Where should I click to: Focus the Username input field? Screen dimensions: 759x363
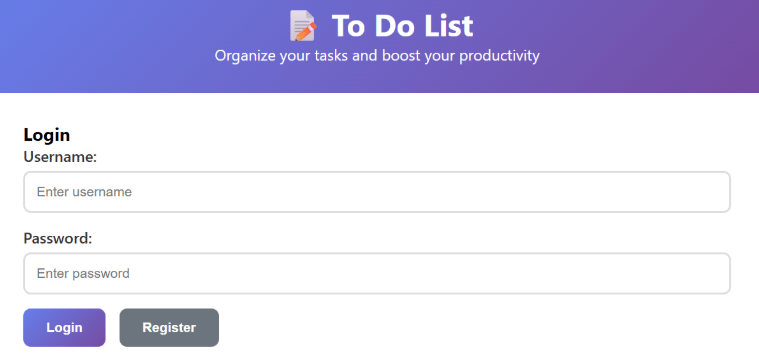coord(377,192)
